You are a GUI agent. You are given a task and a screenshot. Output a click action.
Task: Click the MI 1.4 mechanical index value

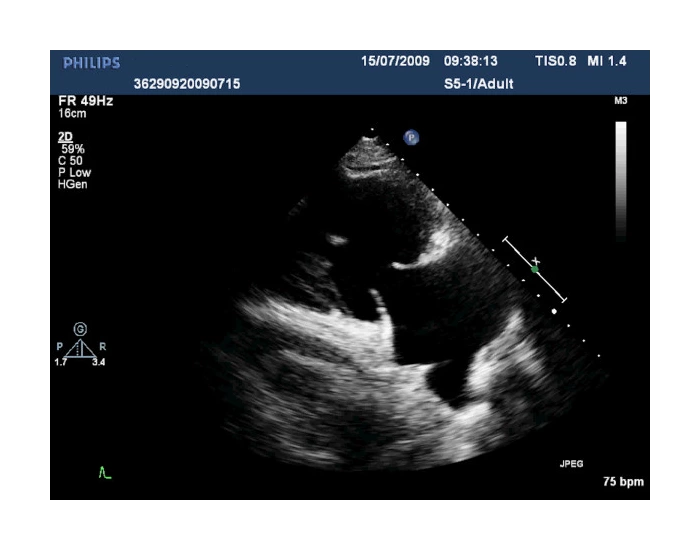click(x=607, y=61)
